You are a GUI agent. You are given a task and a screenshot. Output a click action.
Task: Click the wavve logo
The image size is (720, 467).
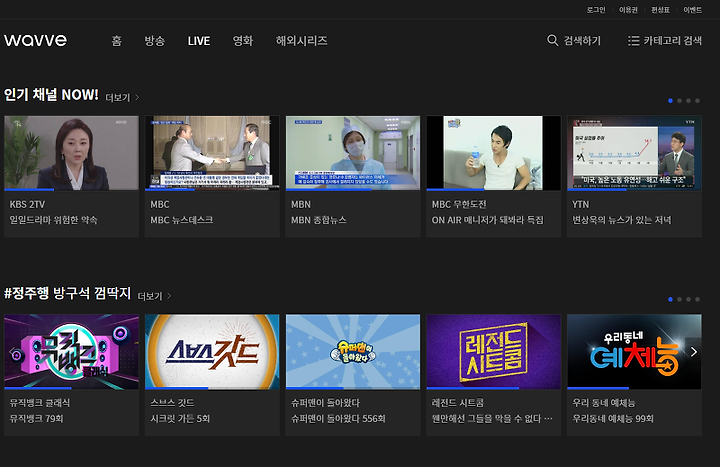(x=35, y=40)
